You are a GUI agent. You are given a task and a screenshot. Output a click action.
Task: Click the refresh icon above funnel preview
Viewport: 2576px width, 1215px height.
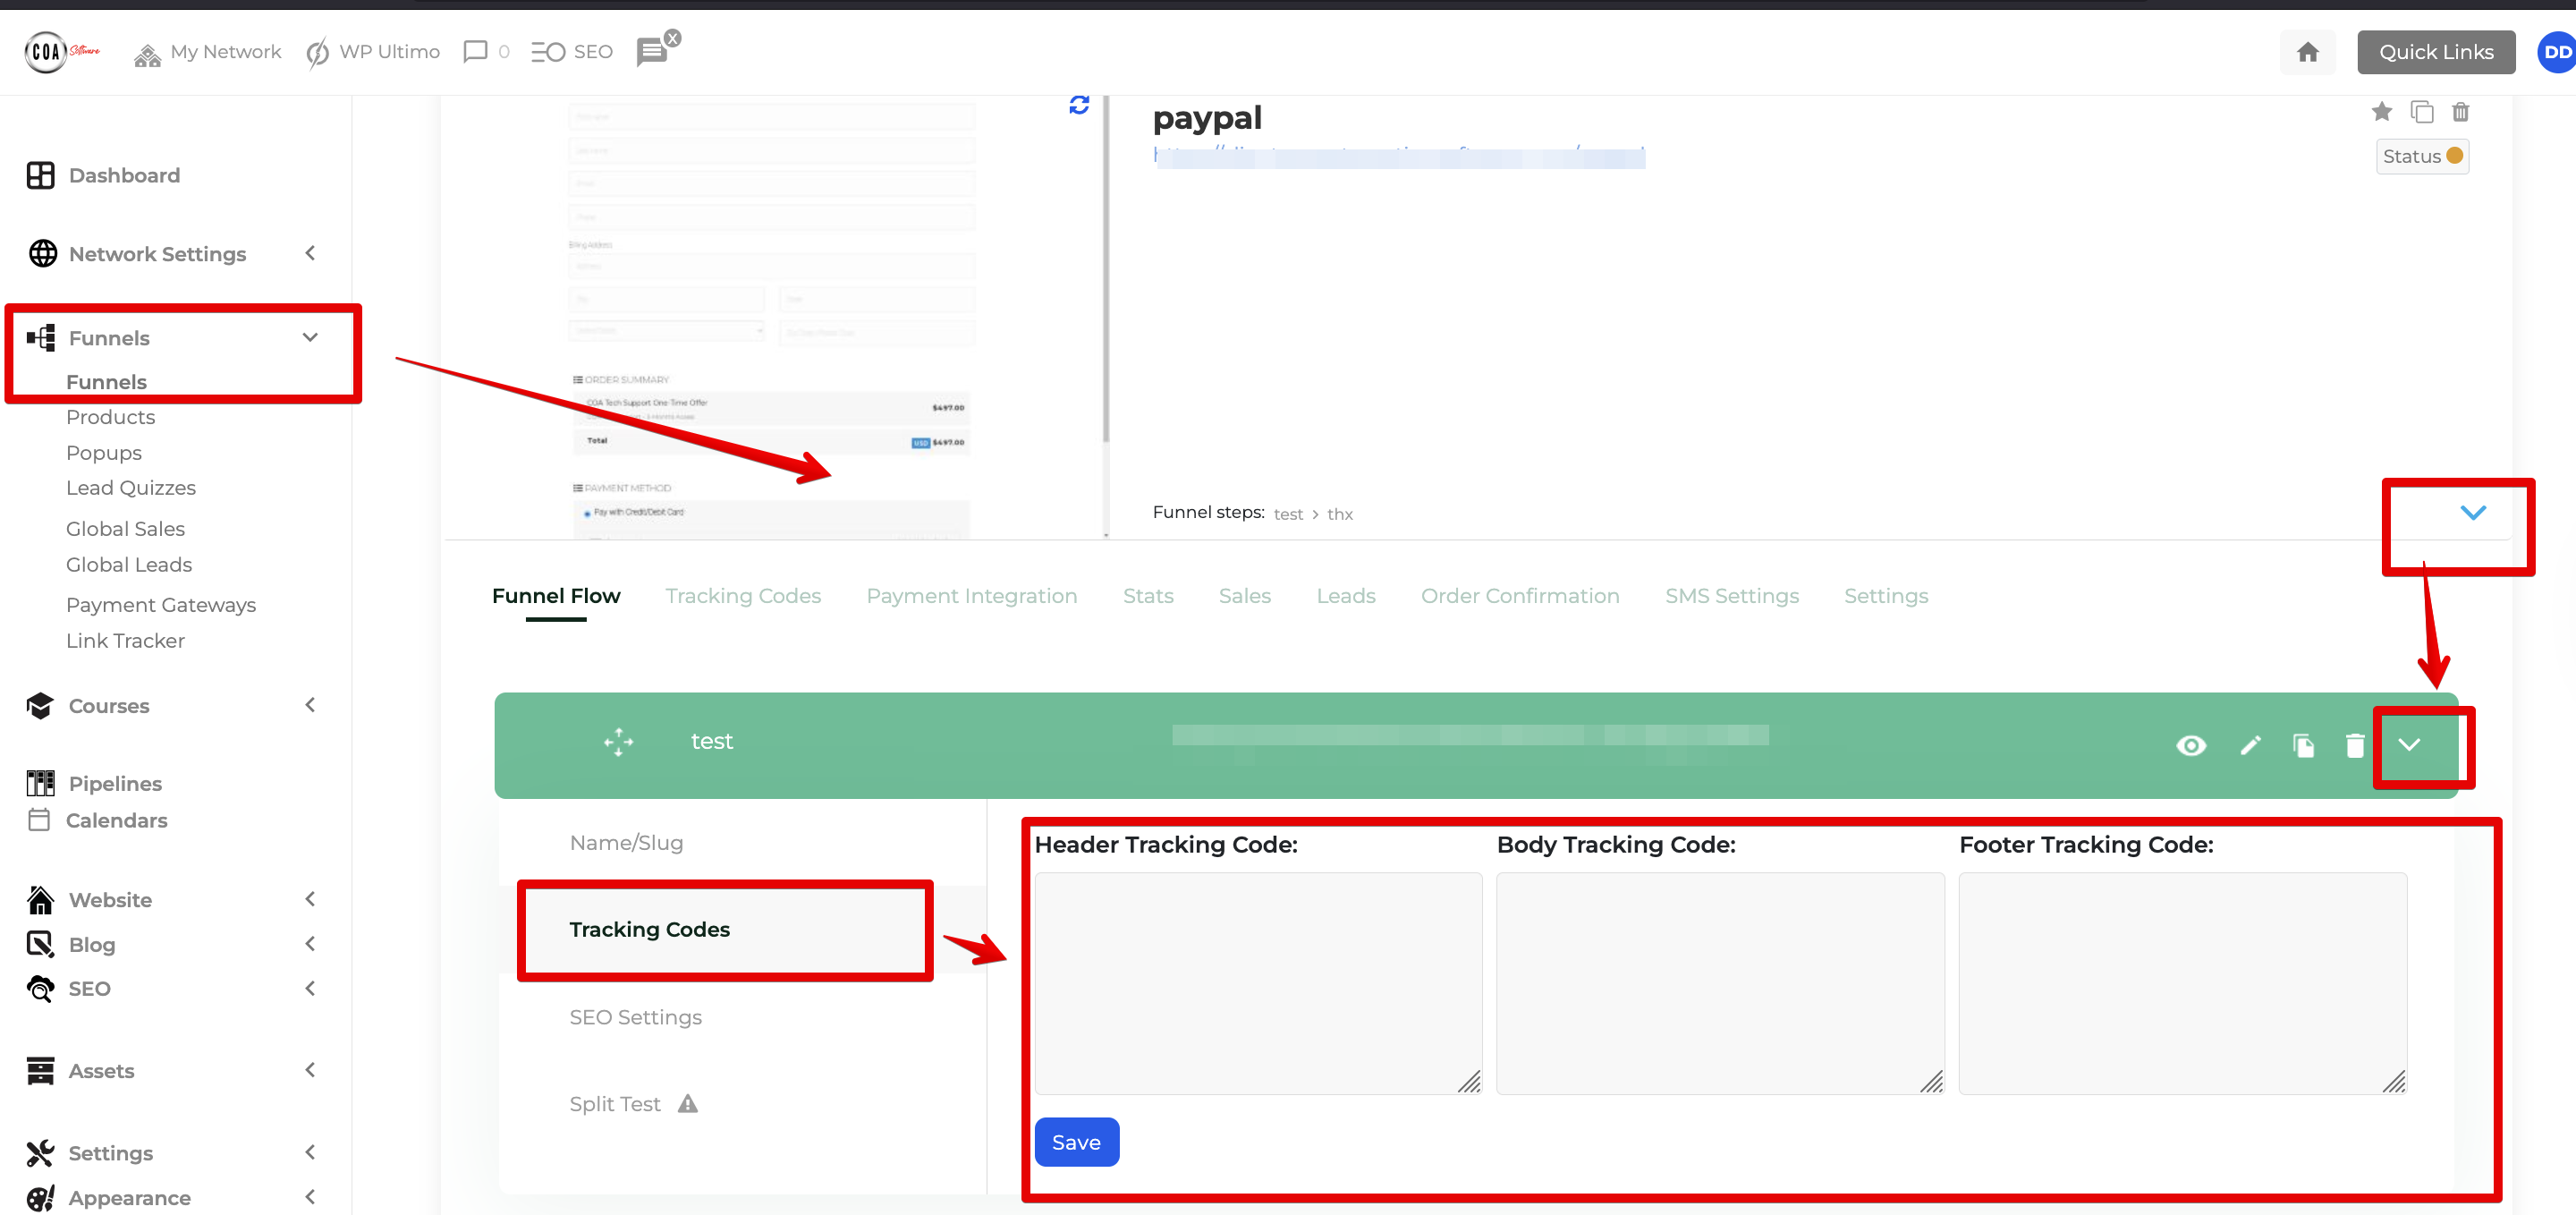click(1078, 105)
